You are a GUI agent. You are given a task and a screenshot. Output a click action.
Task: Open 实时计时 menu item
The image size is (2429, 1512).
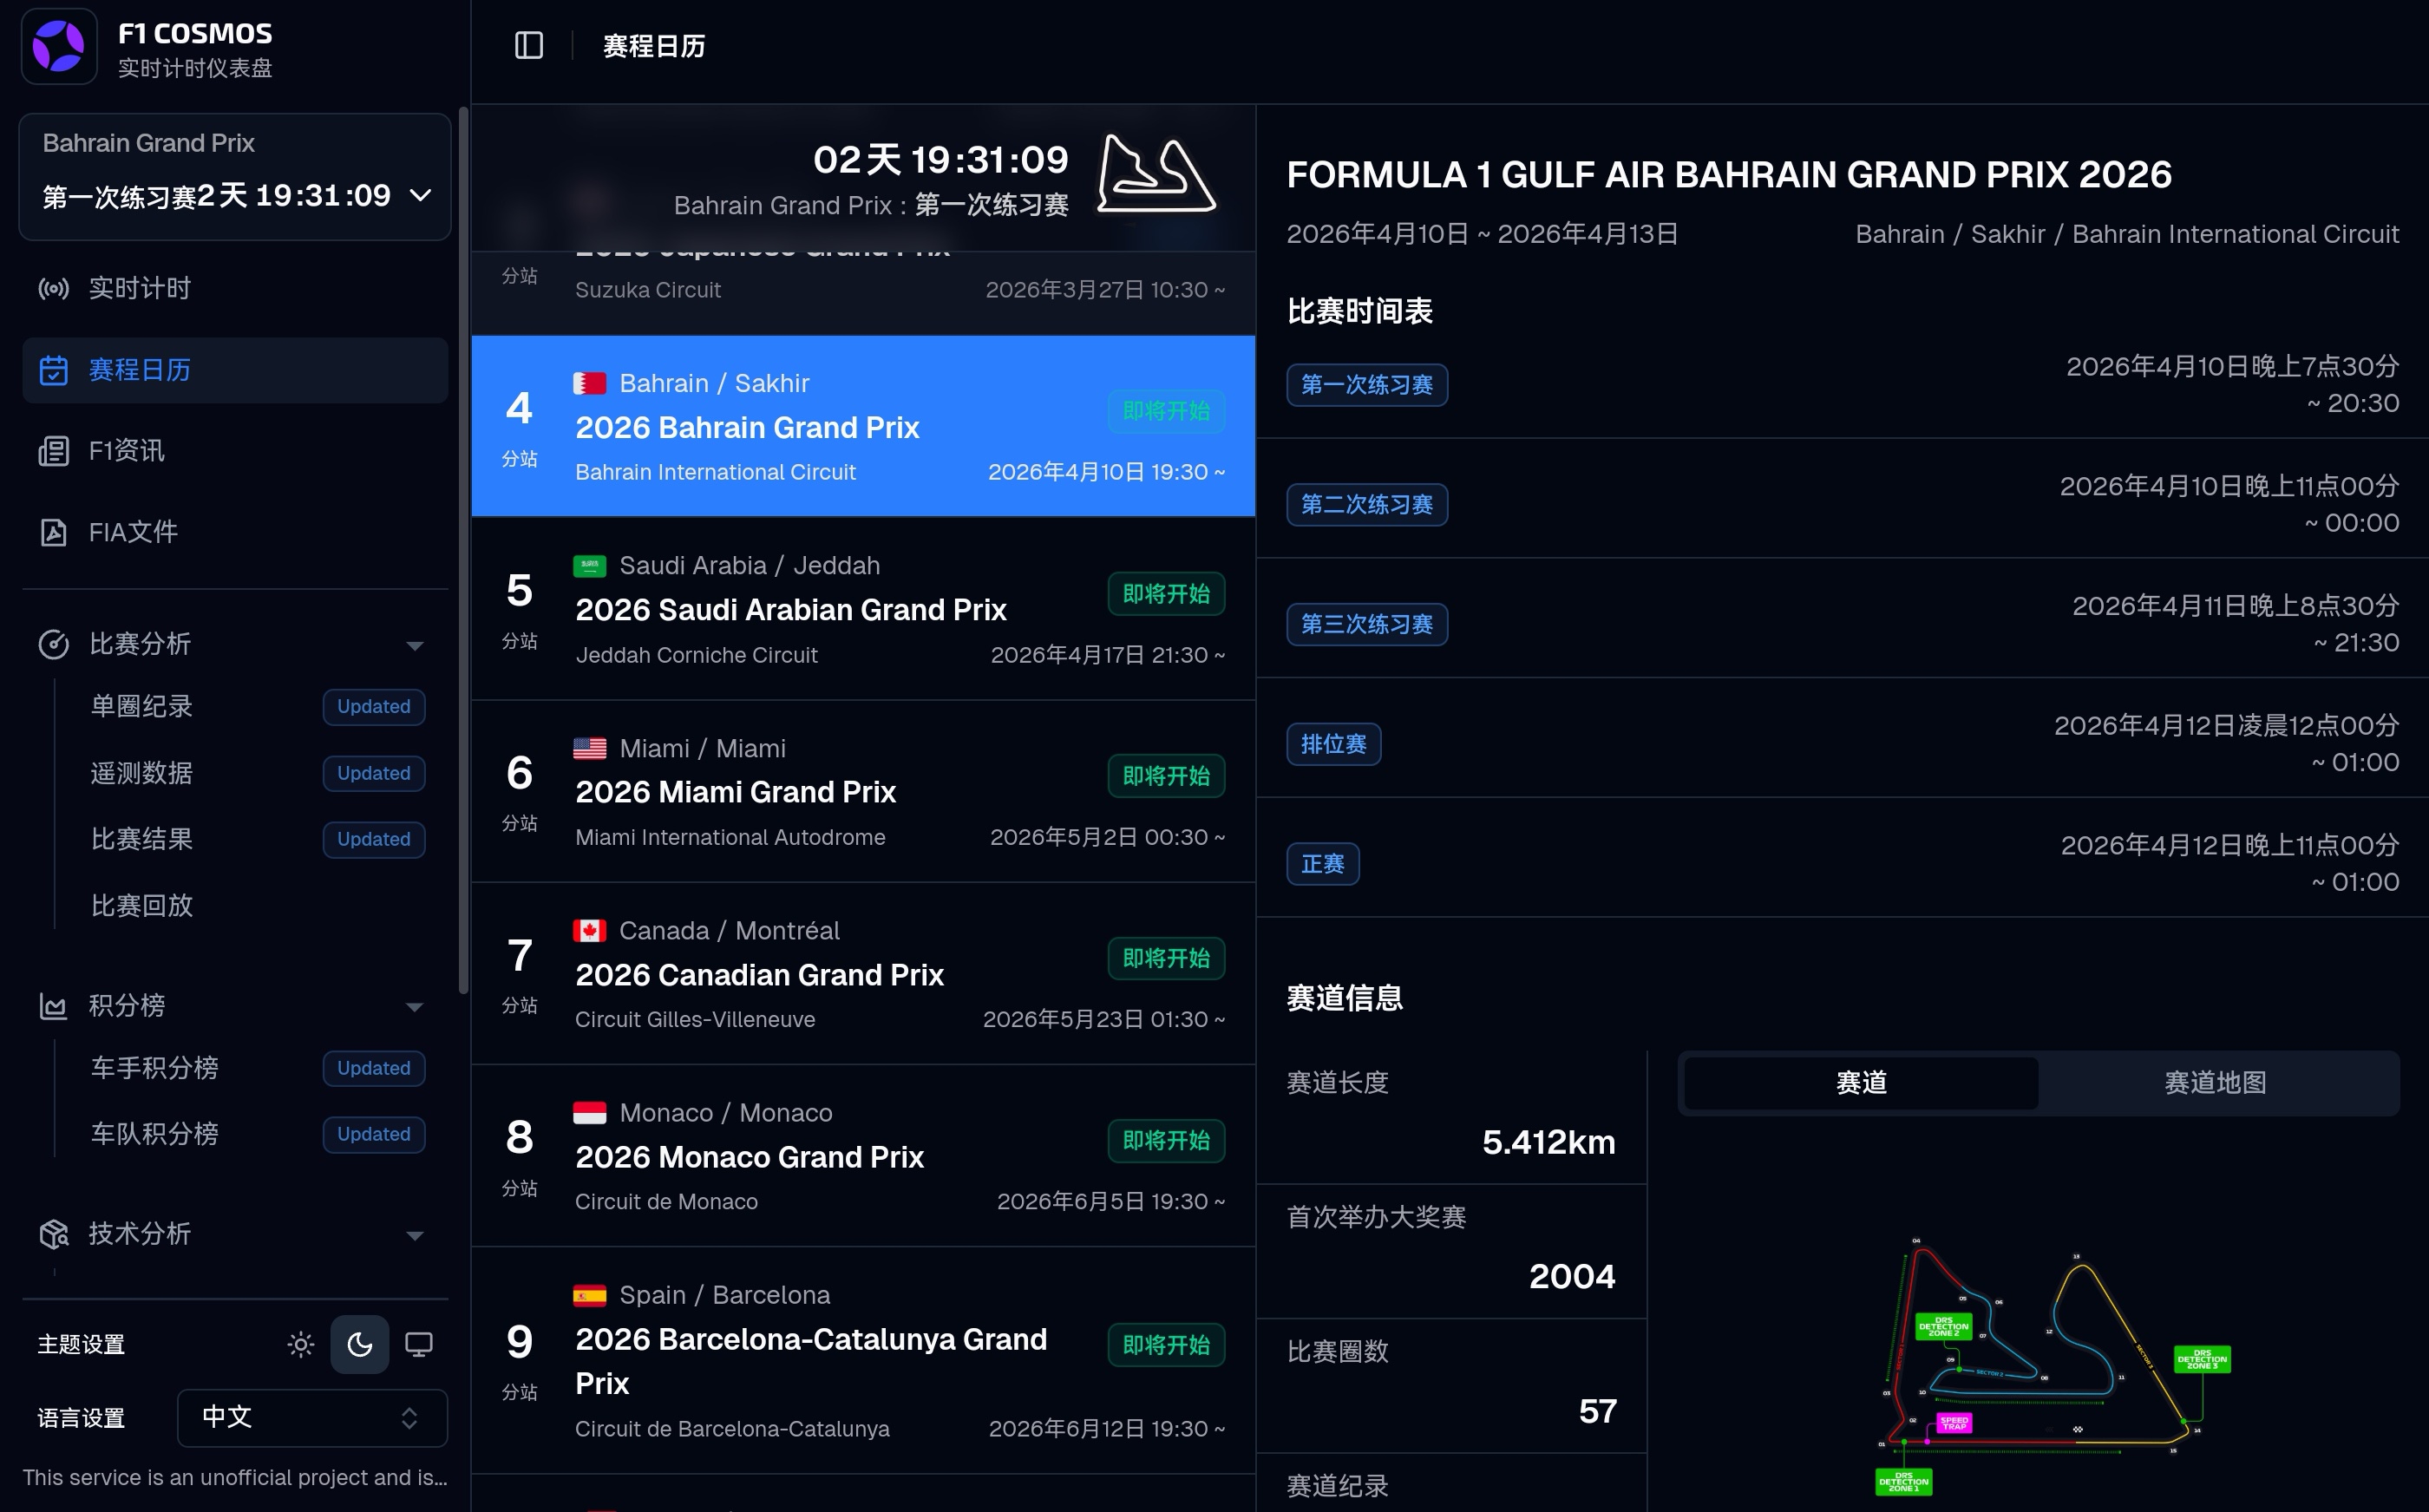coord(235,289)
